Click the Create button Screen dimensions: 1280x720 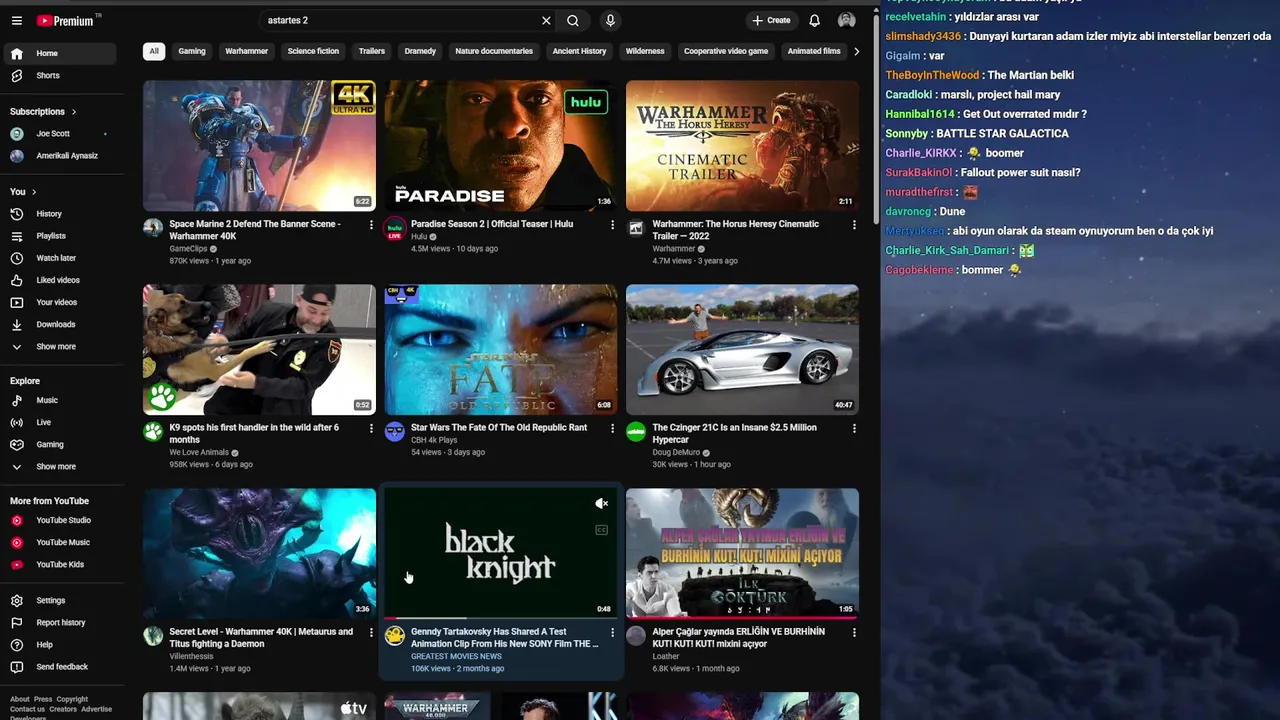pyautogui.click(x=771, y=20)
